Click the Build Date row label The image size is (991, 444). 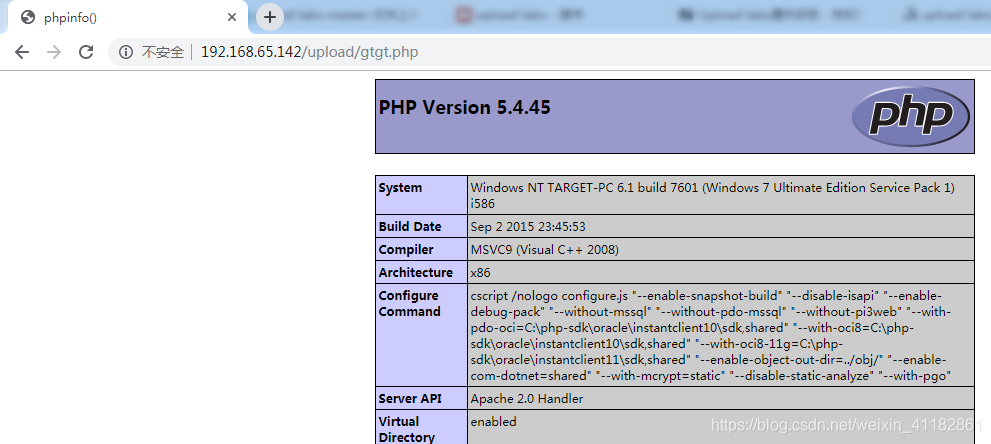pyautogui.click(x=410, y=226)
